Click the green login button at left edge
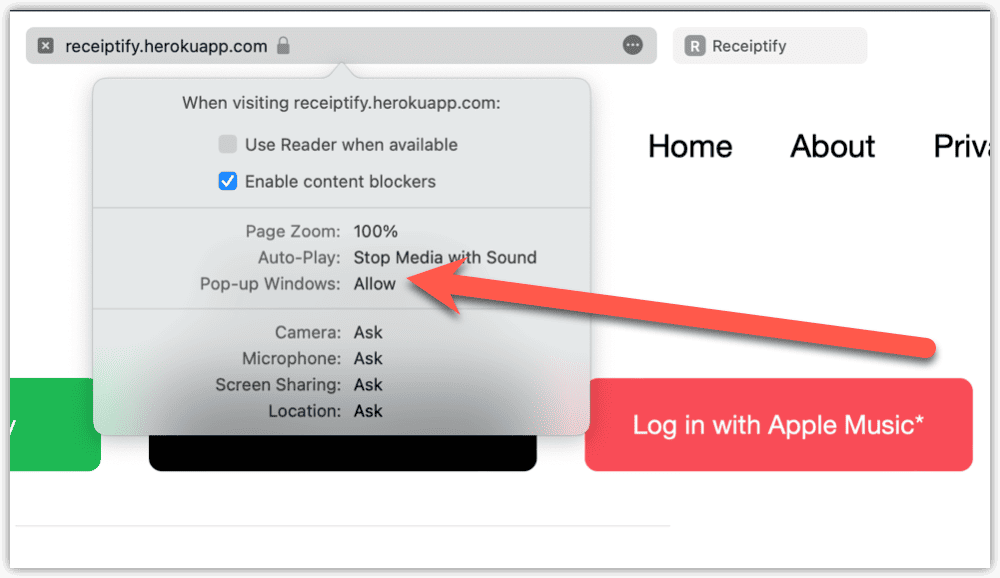 [x=55, y=425]
